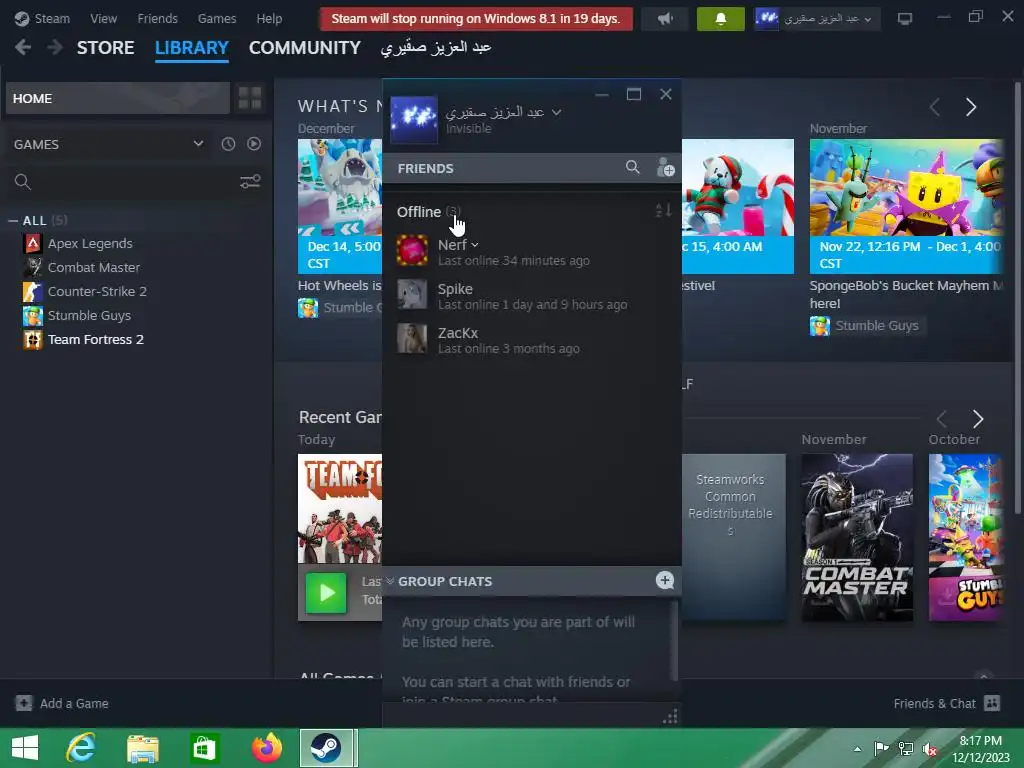Switch to collections grid view icon
The width and height of the screenshot is (1024, 768).
(250, 98)
